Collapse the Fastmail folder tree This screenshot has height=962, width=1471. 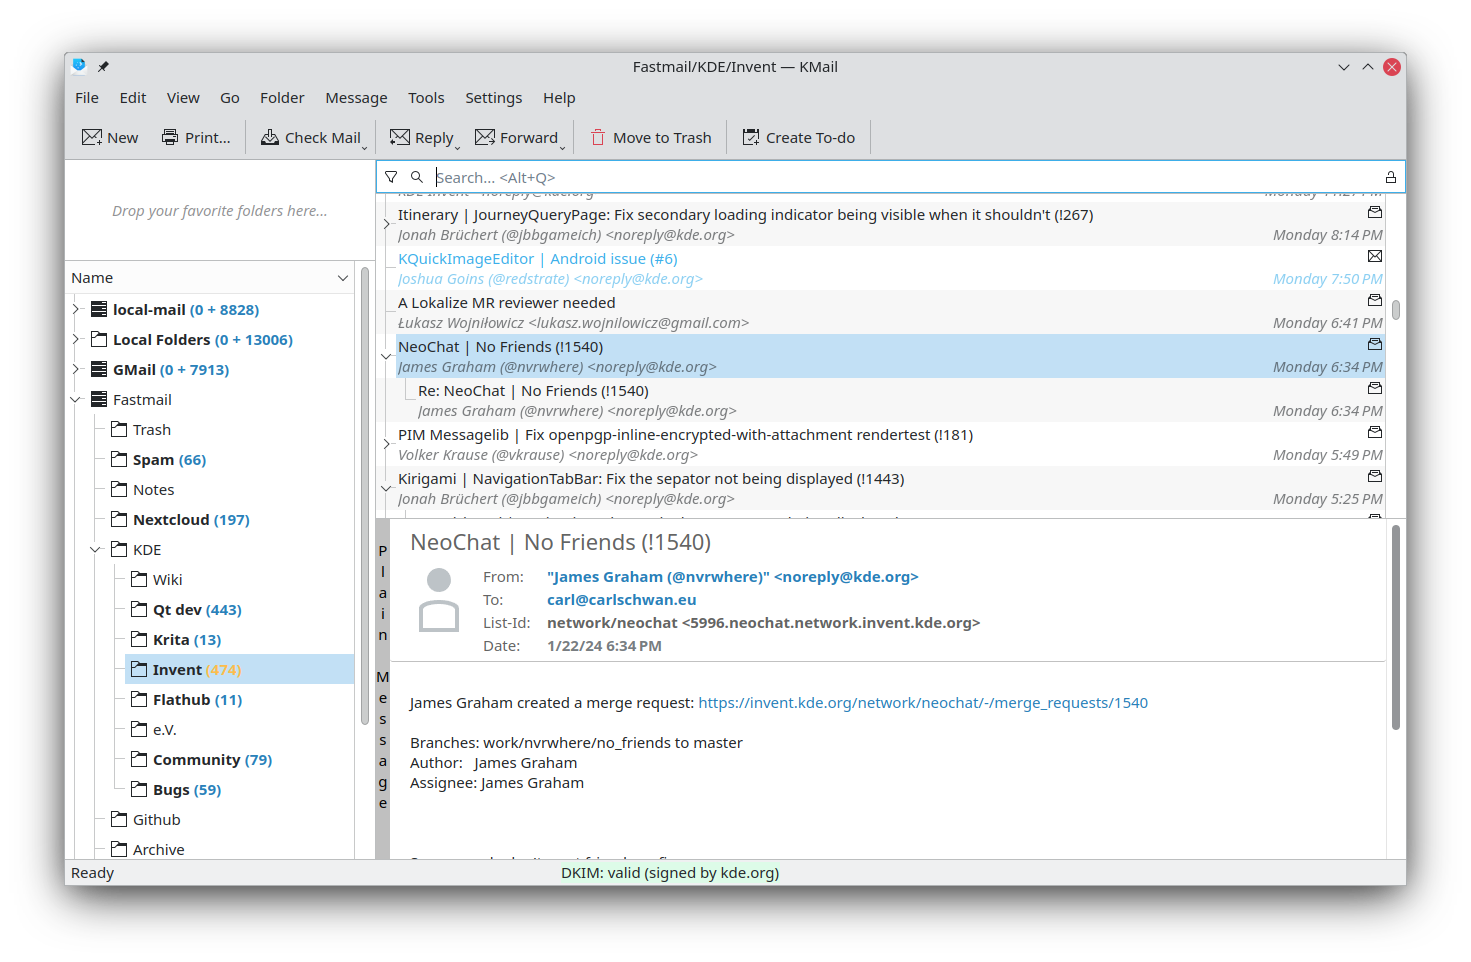coord(74,399)
